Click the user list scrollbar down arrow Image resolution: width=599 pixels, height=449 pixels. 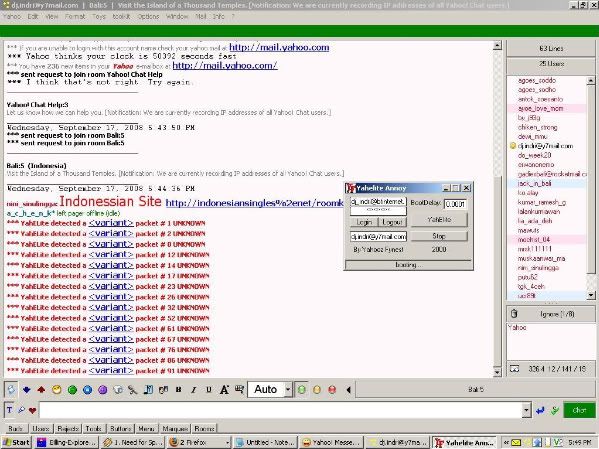click(x=591, y=295)
